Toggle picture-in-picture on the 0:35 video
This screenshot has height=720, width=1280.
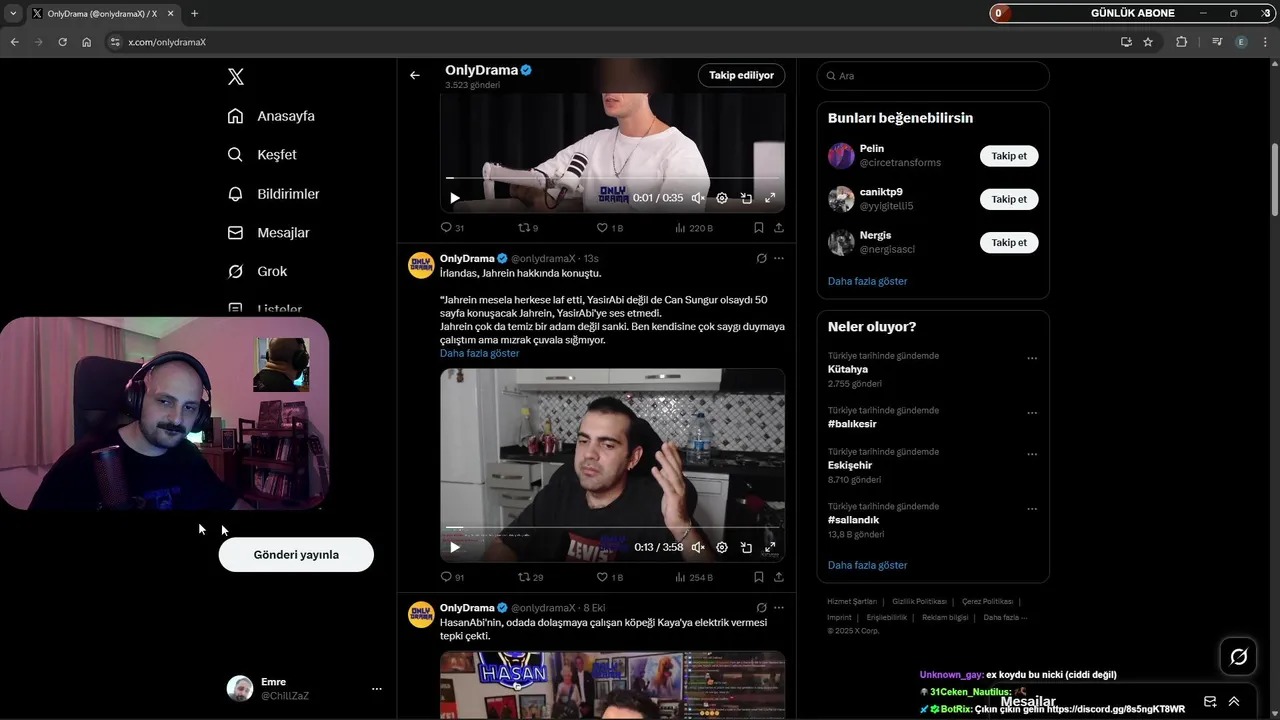point(746,198)
